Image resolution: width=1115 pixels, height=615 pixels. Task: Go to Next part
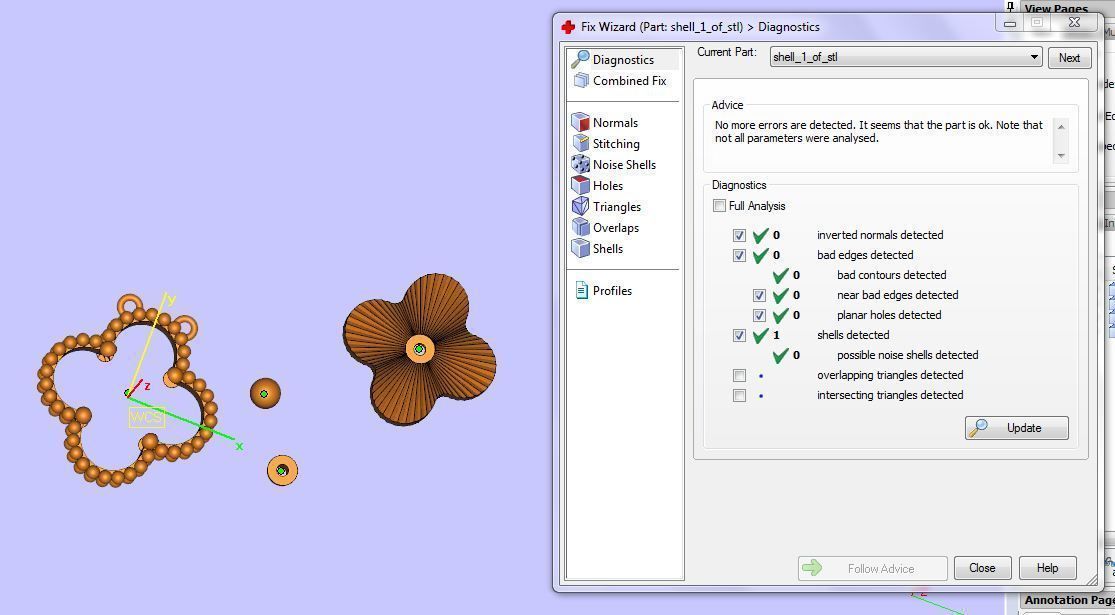[x=1069, y=58]
